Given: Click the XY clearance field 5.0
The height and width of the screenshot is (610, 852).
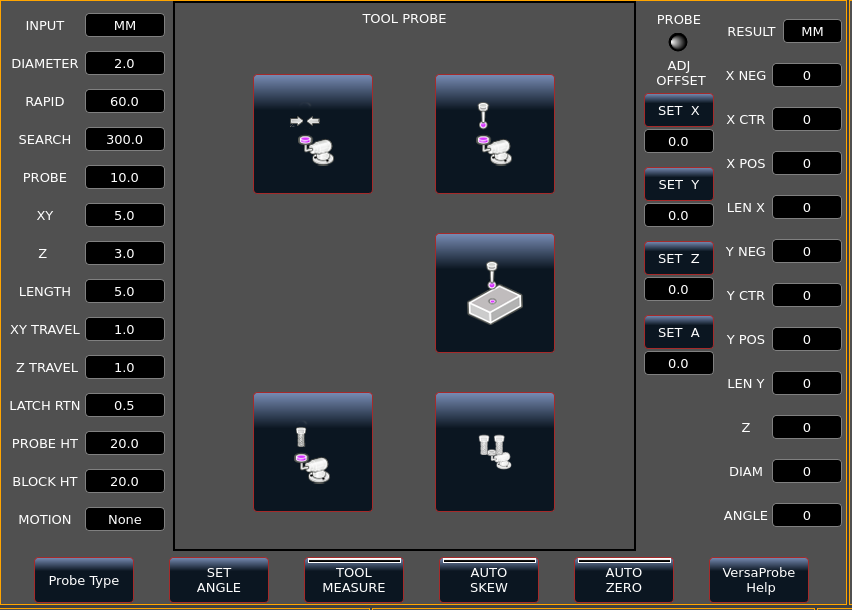Looking at the screenshot, I should 125,215.
